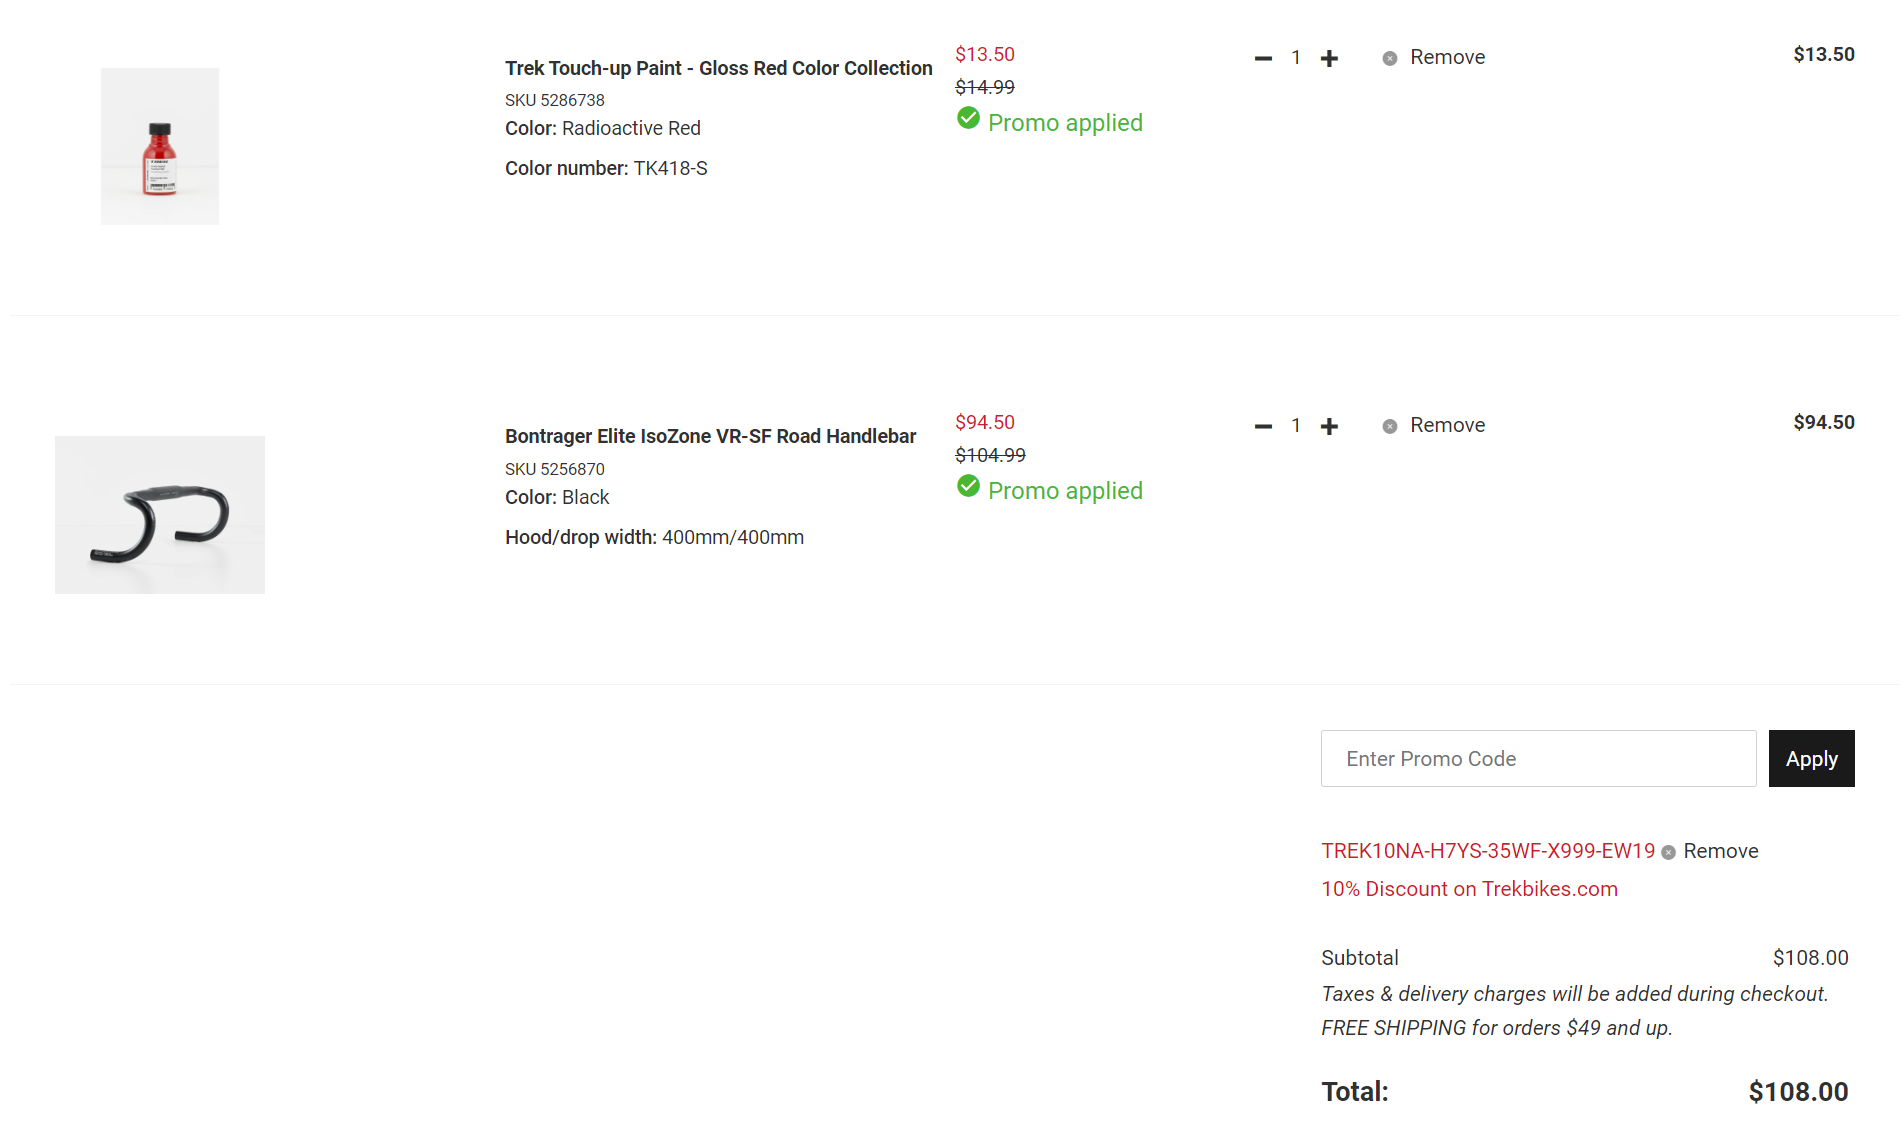Click x icon next to TREK10NA promo code
The width and height of the screenshot is (1903, 1135).
tap(1668, 853)
